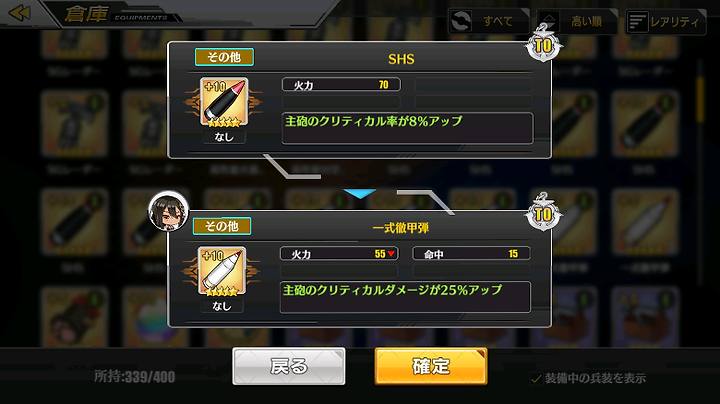The width and height of the screenshot is (720, 404).
Task: Tap the double-arrow back icon
Action: coord(19,12)
